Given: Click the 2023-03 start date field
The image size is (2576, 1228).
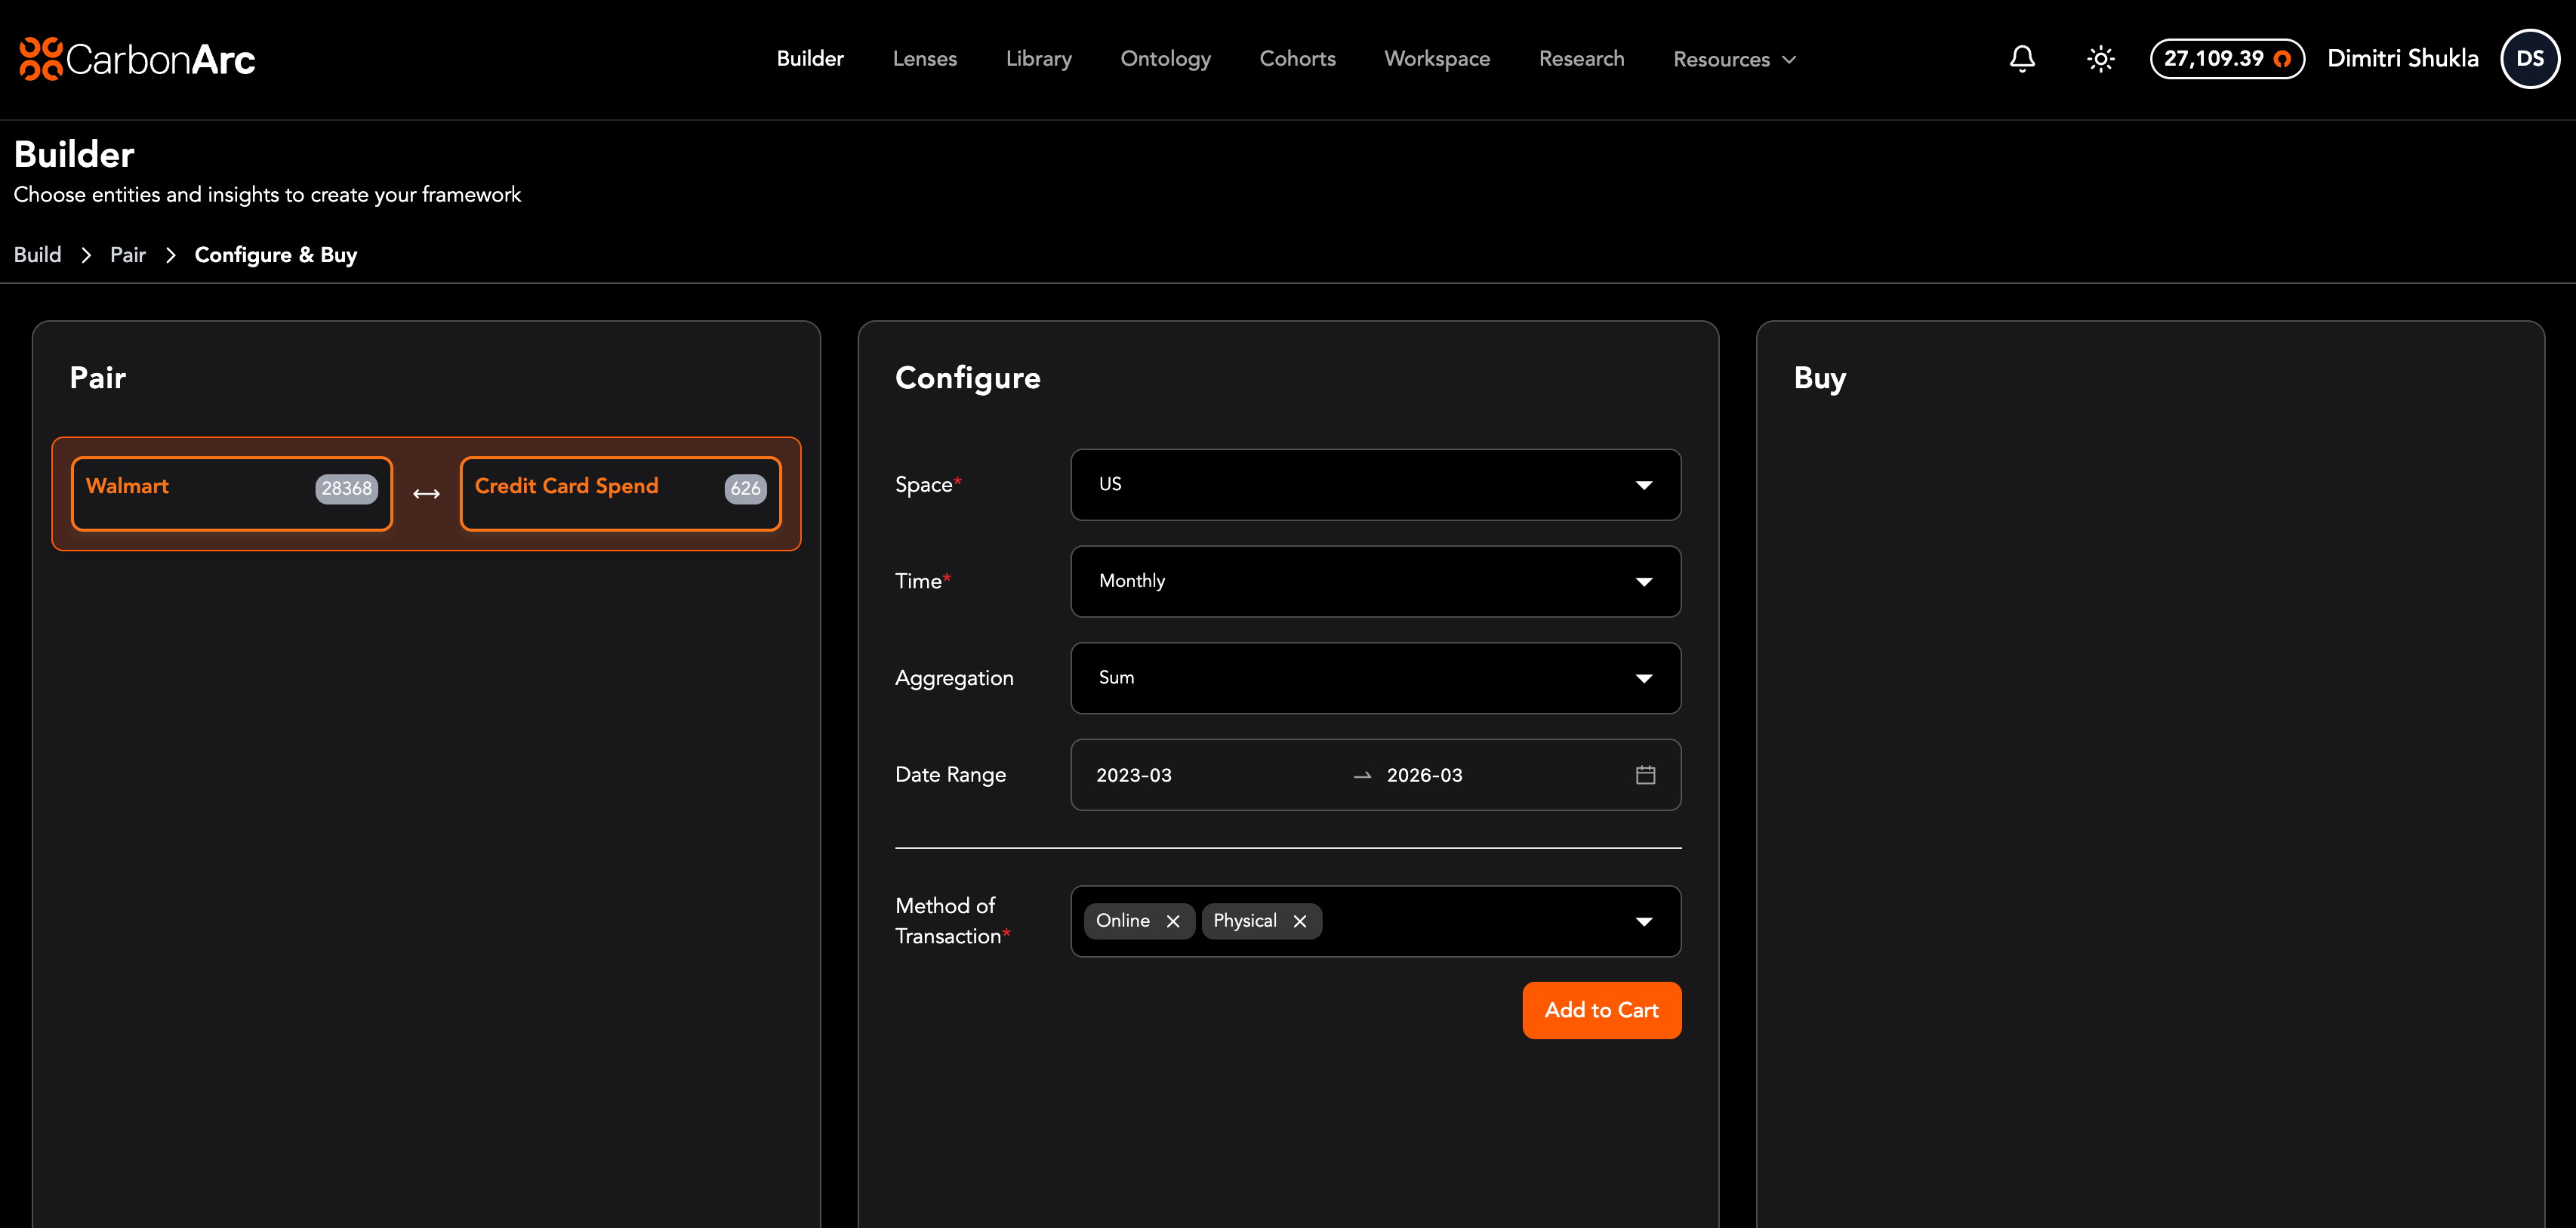Looking at the screenshot, I should pyautogui.click(x=1134, y=775).
